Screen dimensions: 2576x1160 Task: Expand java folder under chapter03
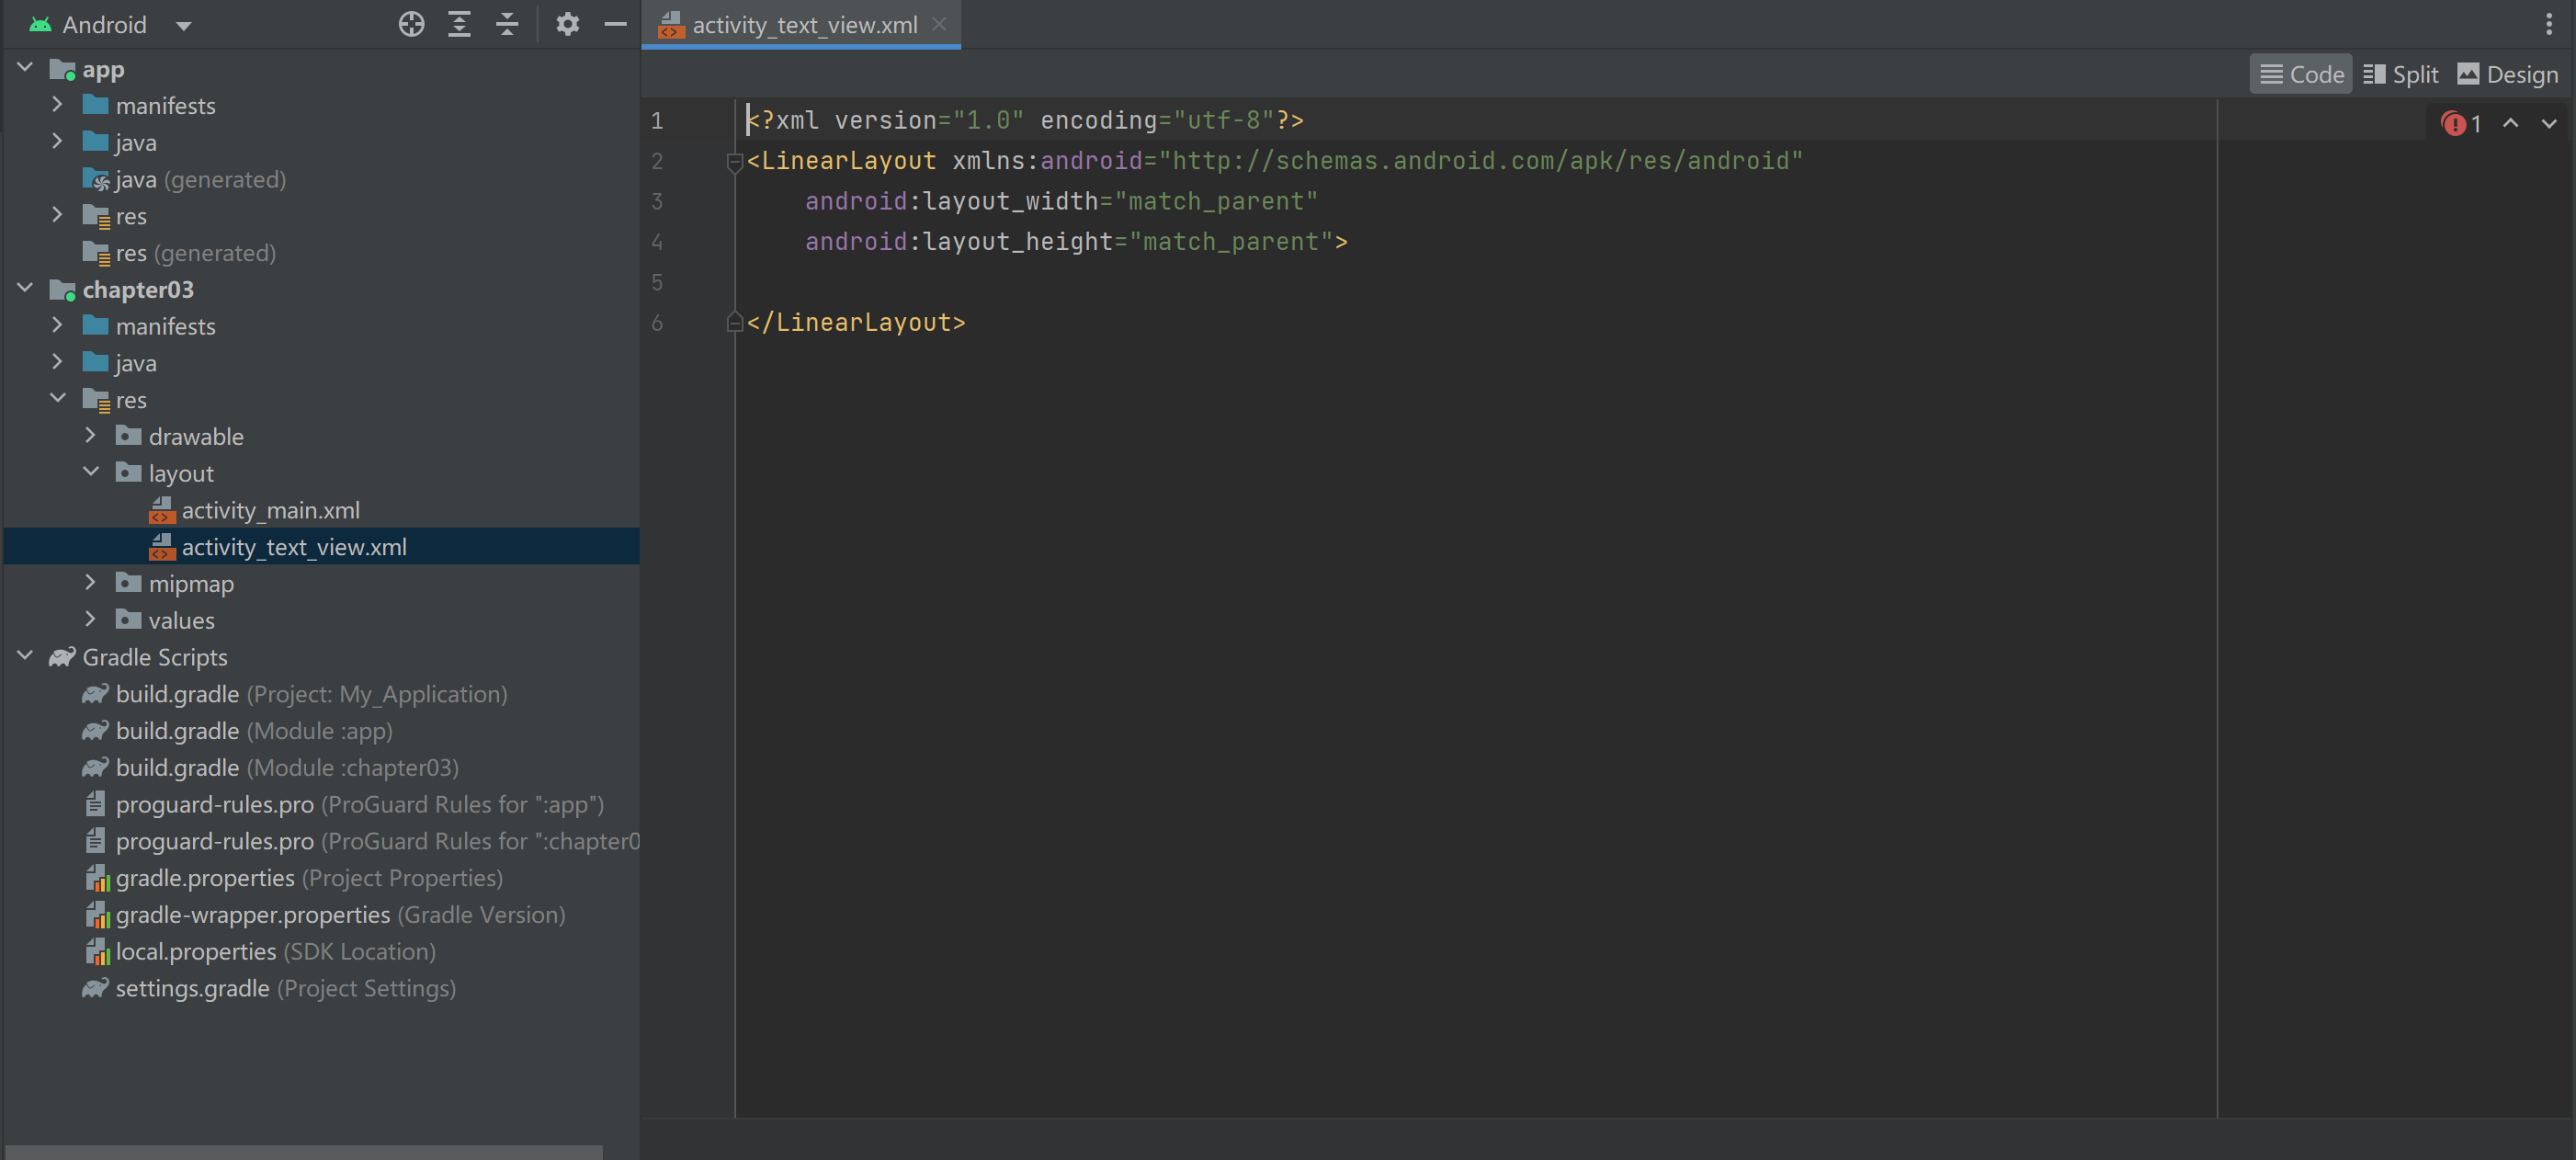click(57, 362)
